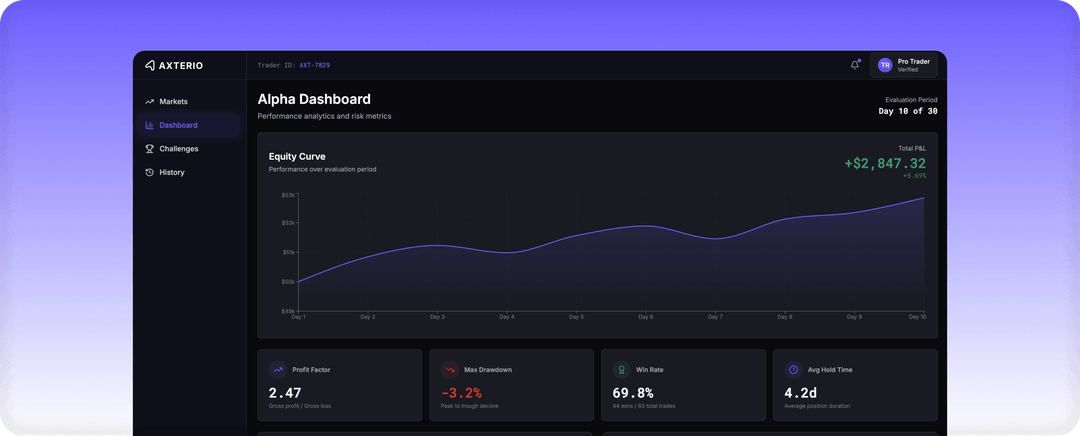Click the Challenges trophy icon

pos(150,149)
